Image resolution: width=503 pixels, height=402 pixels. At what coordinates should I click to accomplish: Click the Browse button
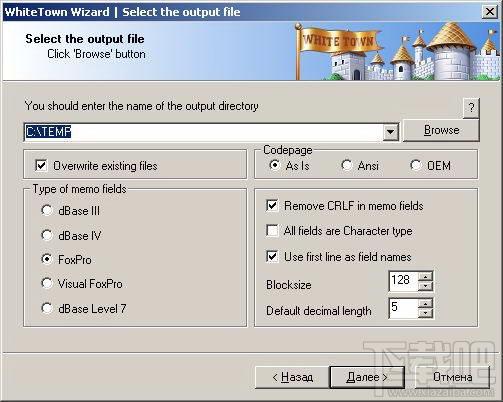[441, 130]
